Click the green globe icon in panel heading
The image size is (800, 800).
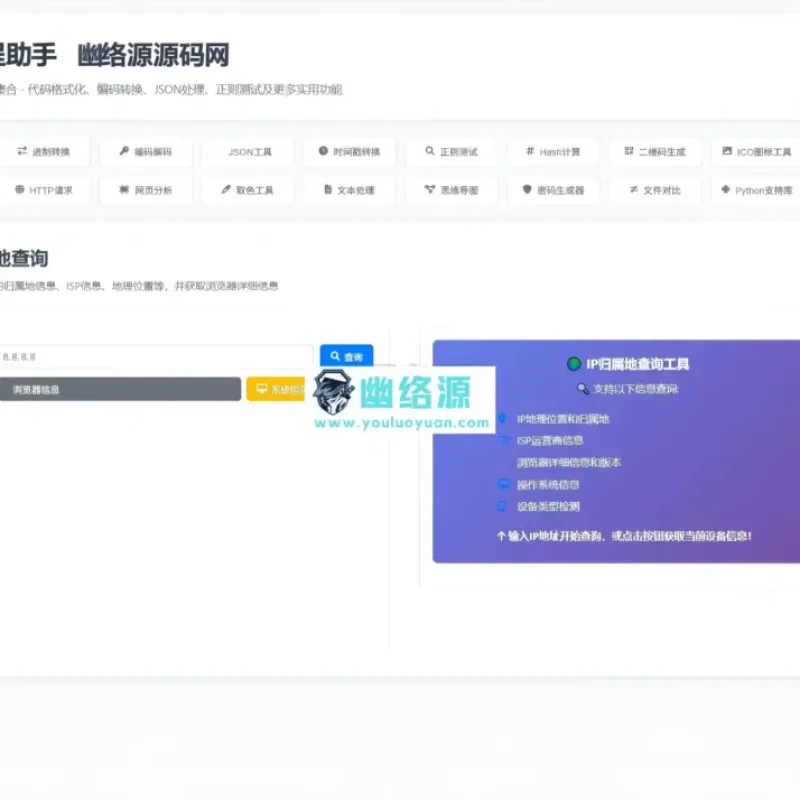click(574, 364)
